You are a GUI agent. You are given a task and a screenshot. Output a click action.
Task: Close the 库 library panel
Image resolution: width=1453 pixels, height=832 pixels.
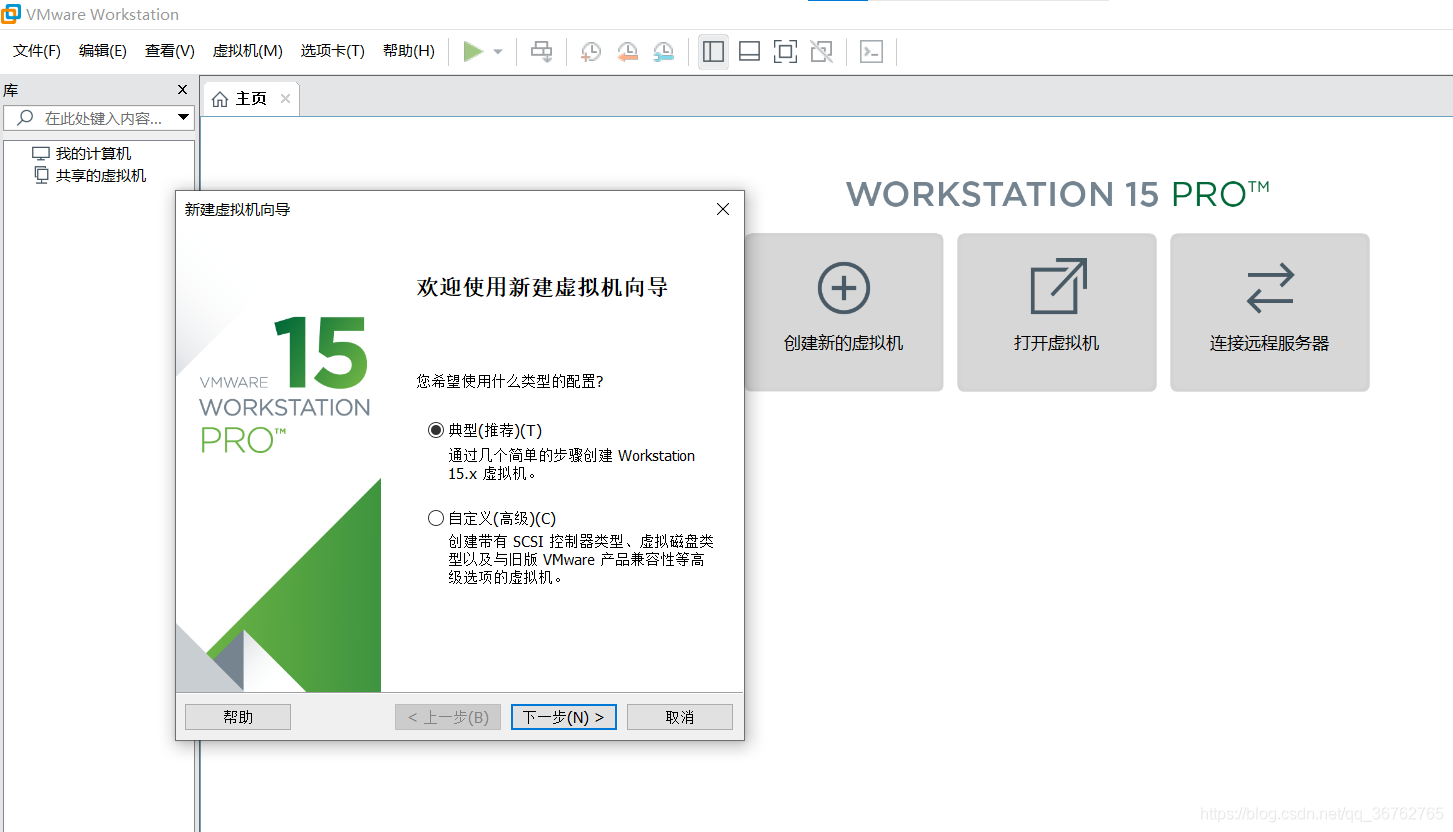pyautogui.click(x=182, y=90)
